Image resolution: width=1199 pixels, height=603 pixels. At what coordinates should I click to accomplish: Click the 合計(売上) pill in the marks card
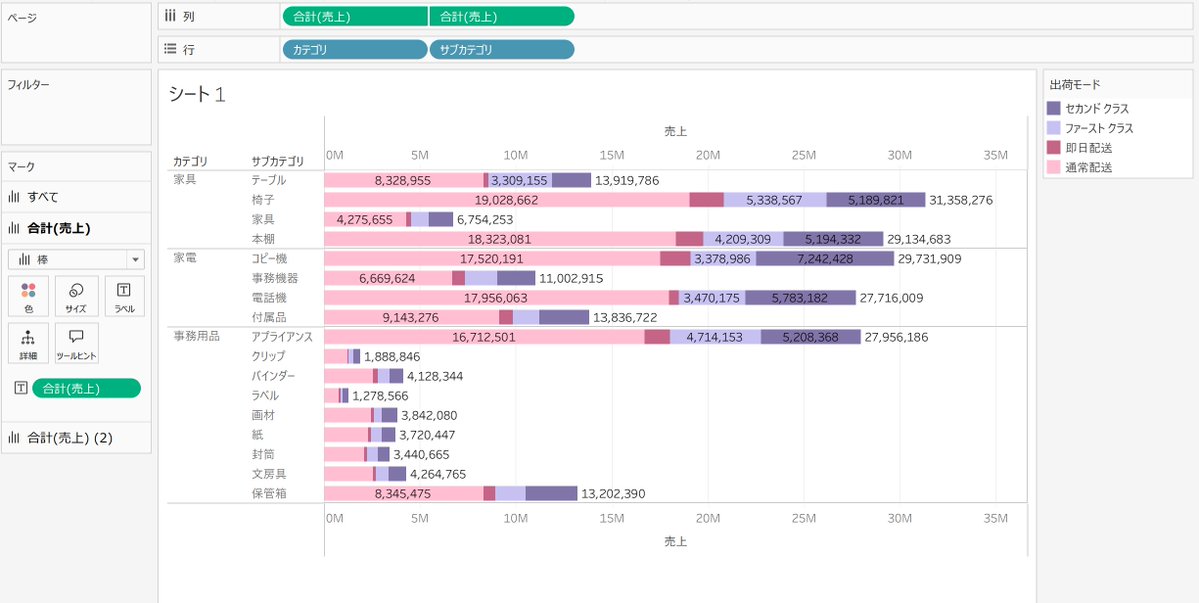tap(86, 388)
